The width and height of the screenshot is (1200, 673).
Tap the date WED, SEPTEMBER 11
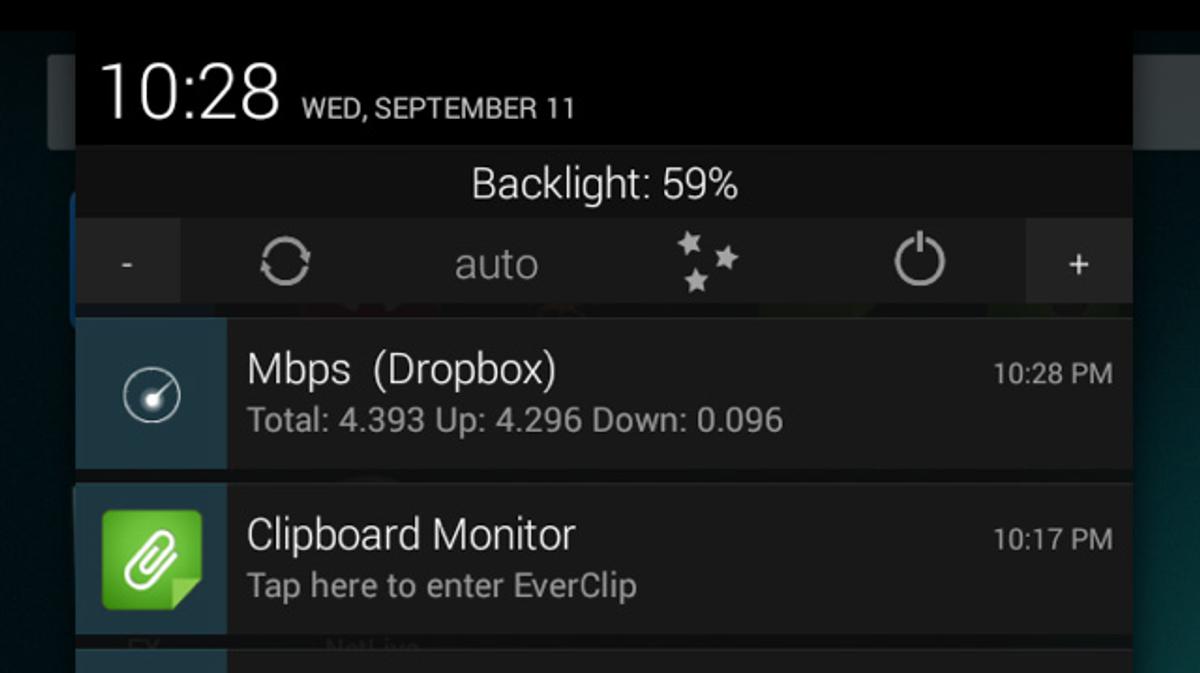pyautogui.click(x=438, y=108)
